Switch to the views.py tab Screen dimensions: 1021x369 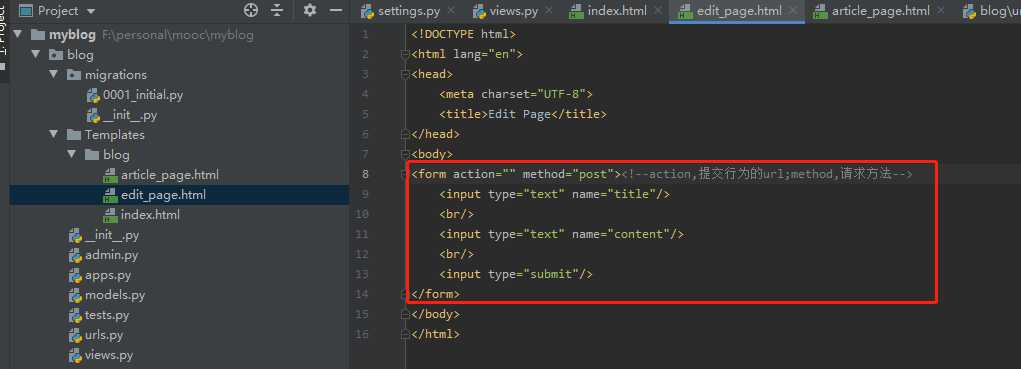click(x=514, y=11)
